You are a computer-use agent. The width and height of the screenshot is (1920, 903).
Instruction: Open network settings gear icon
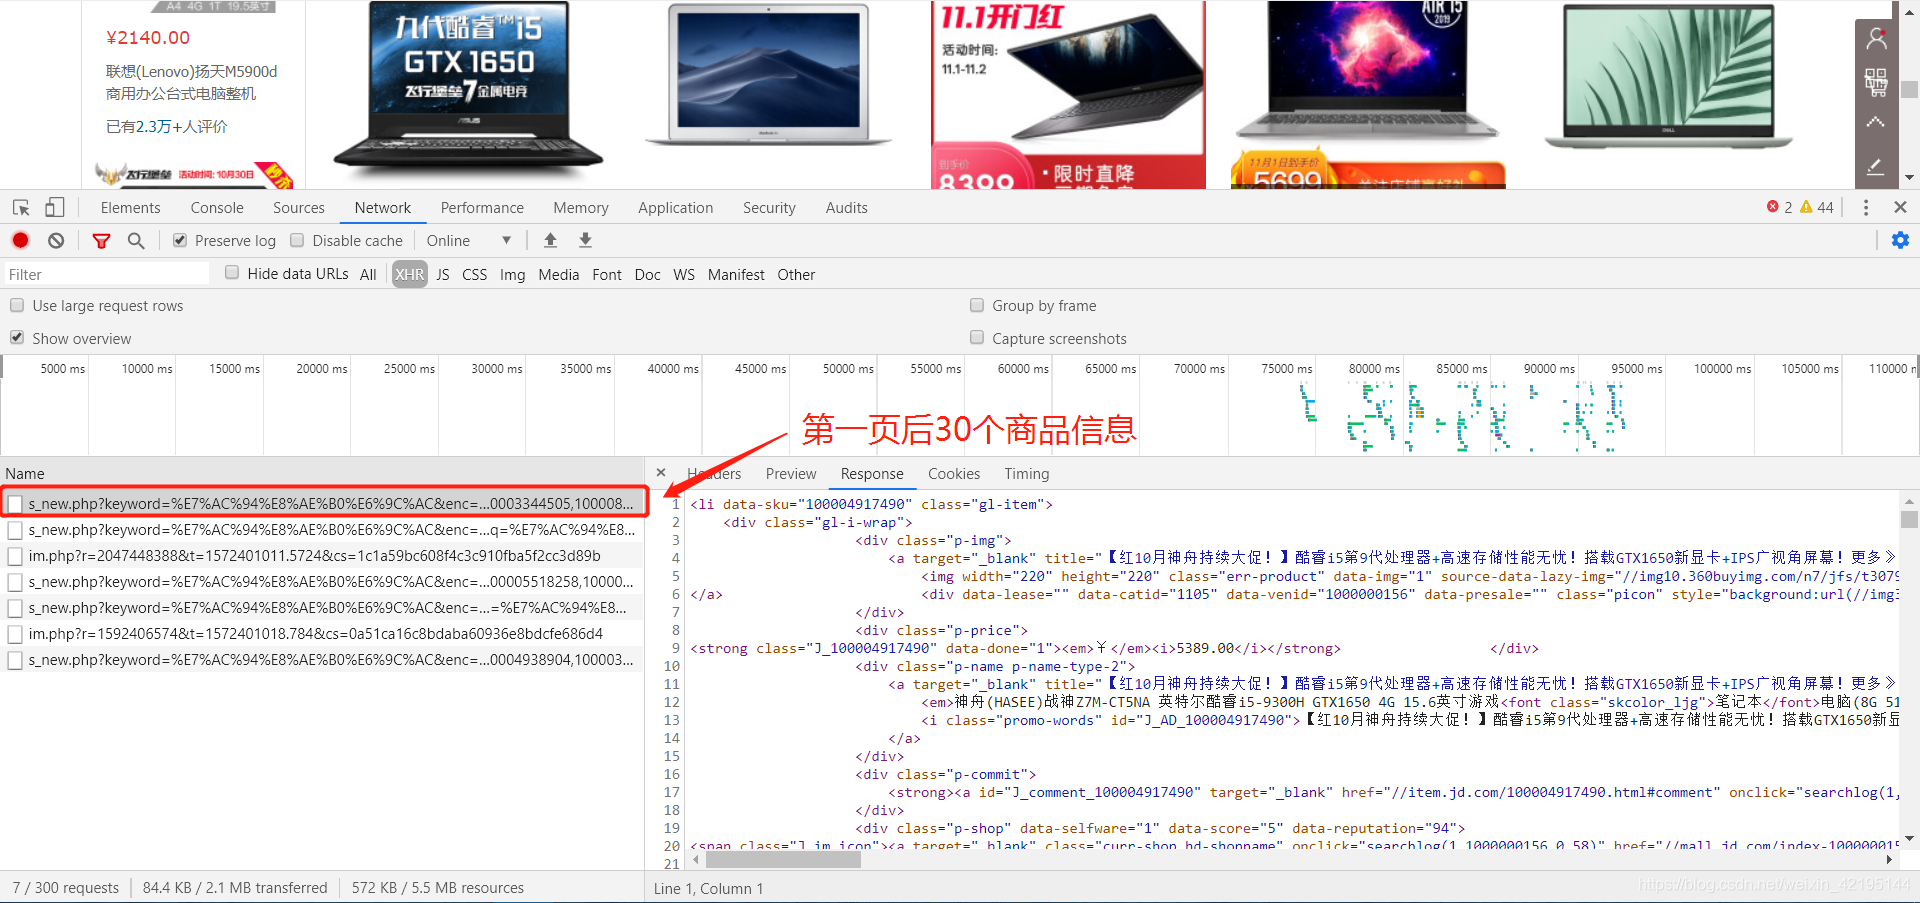1900,240
